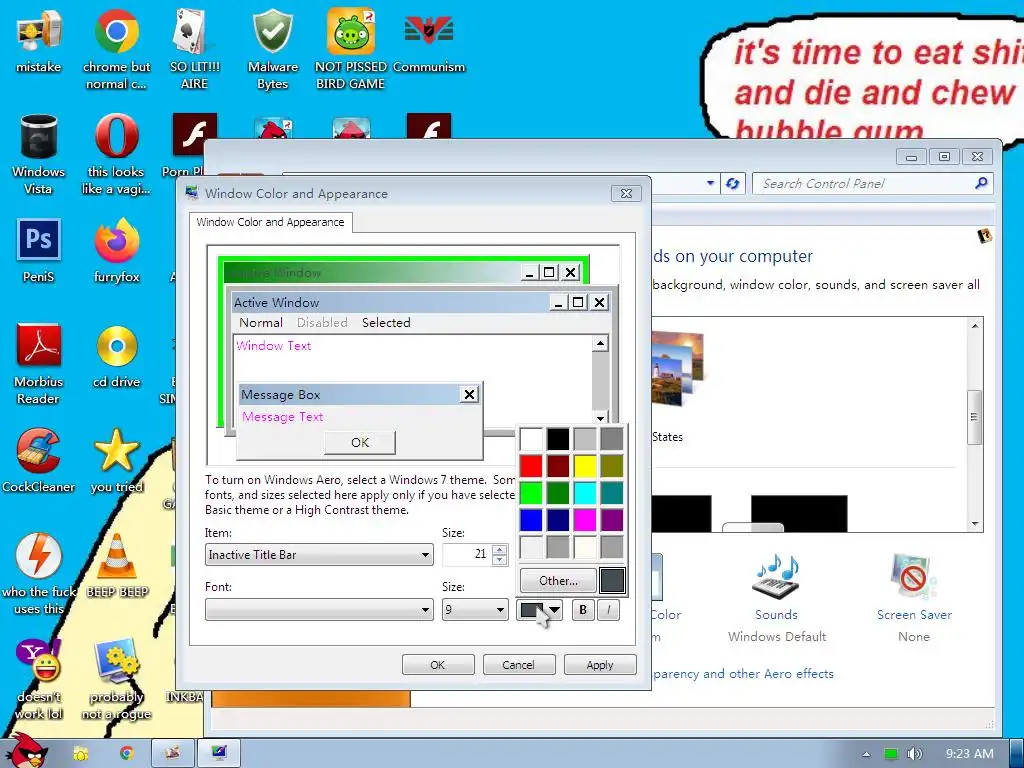Click OK in the Message Box preview
1024x768 pixels.
pos(360,442)
